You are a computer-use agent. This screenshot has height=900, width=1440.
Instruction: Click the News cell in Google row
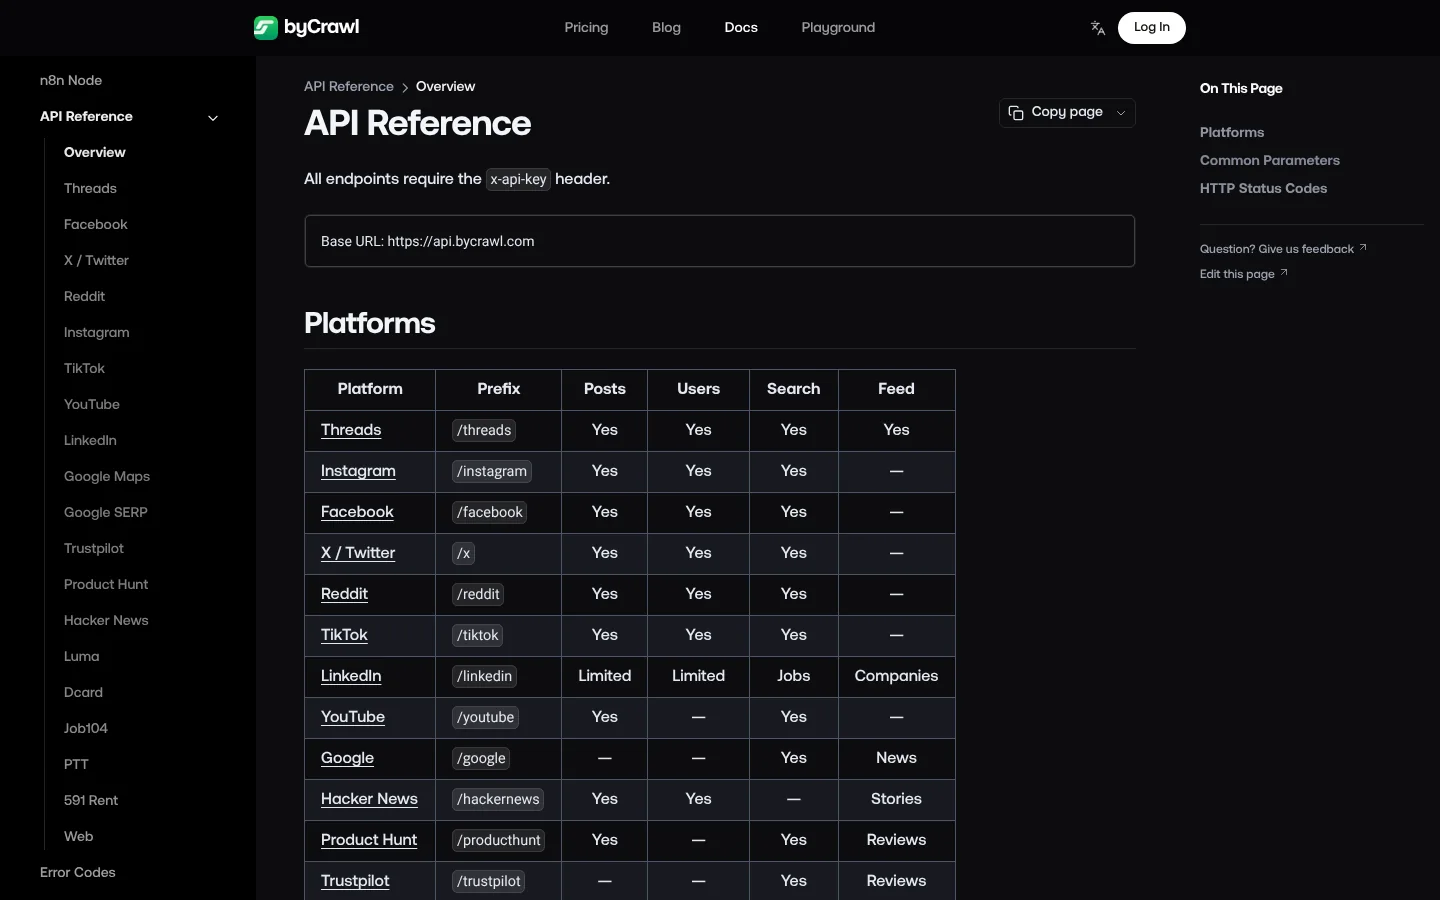click(x=896, y=758)
